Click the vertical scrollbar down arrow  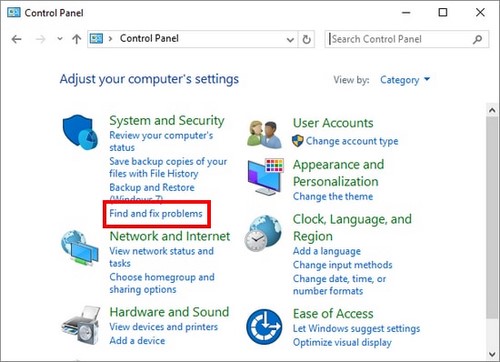[492, 354]
